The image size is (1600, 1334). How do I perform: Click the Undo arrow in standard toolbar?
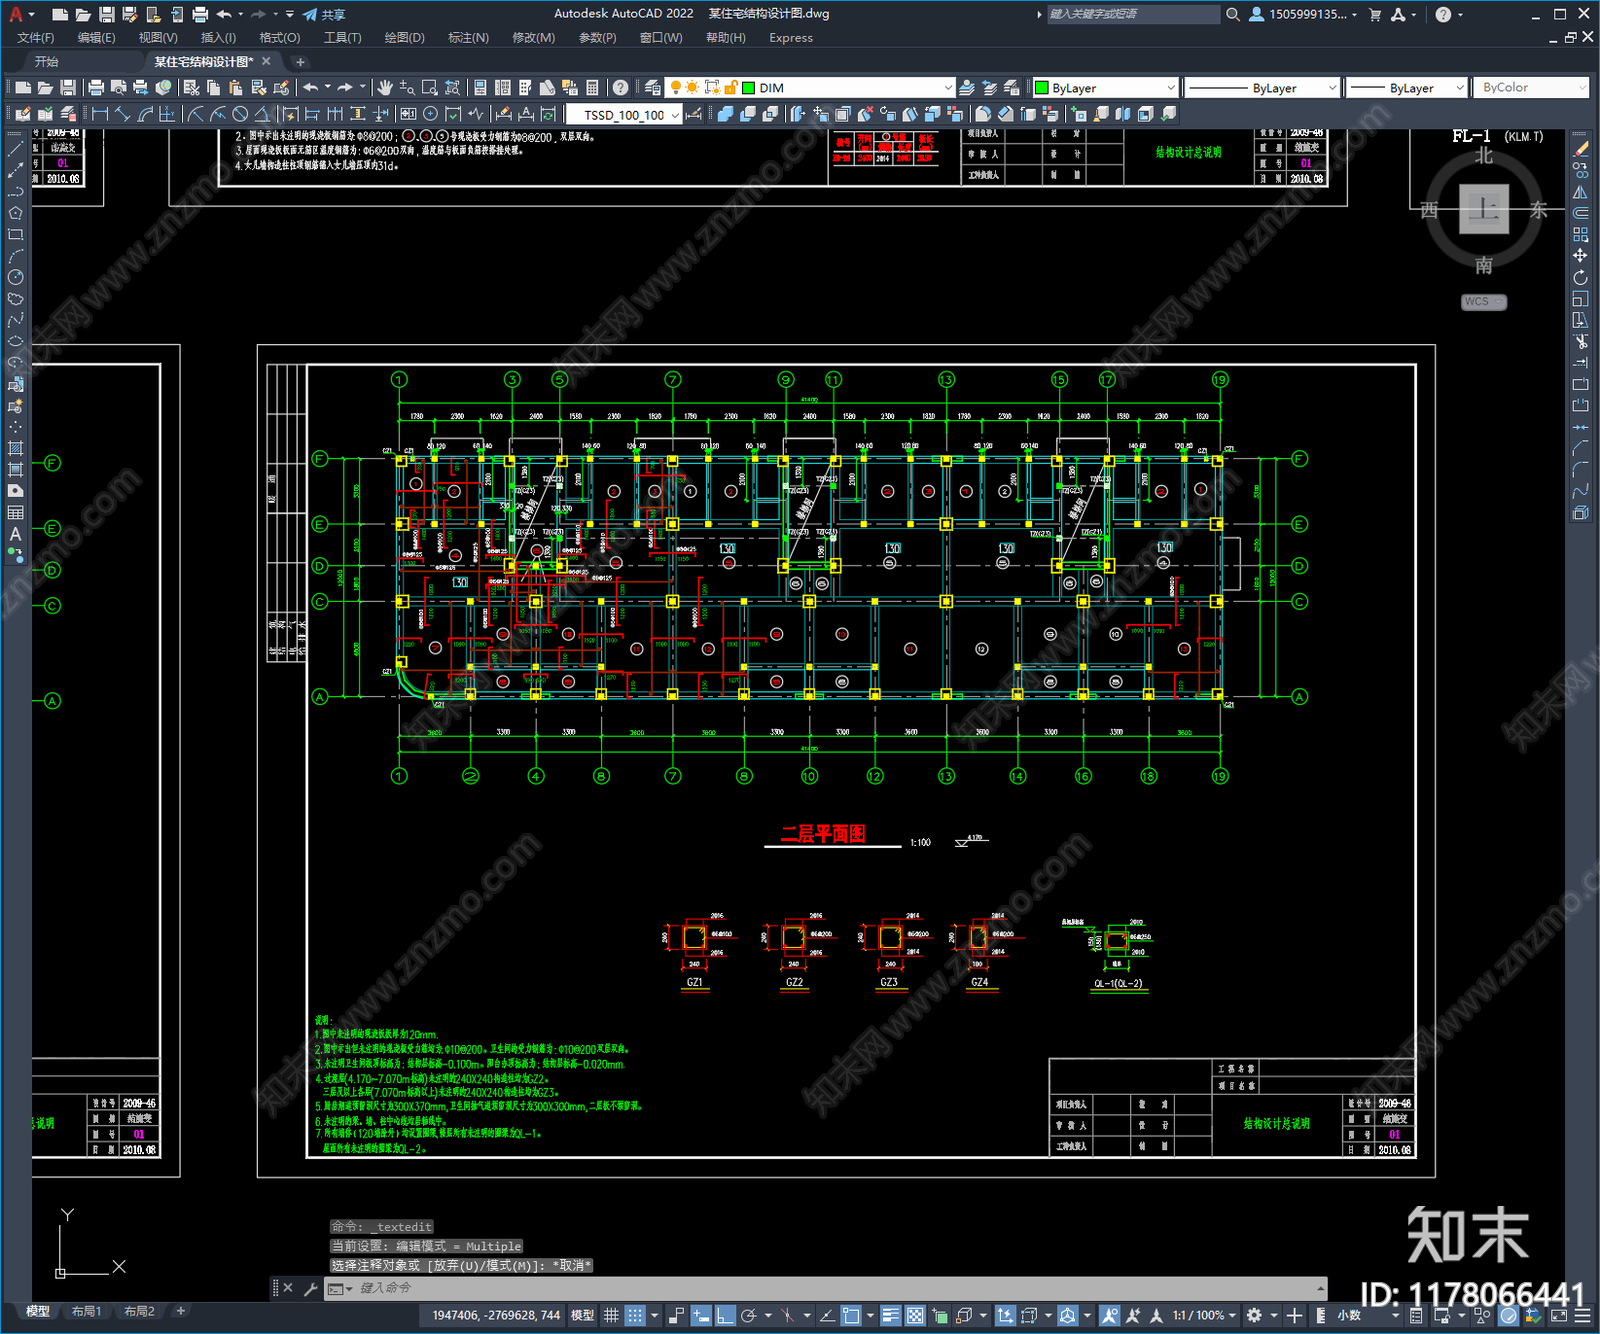311,88
